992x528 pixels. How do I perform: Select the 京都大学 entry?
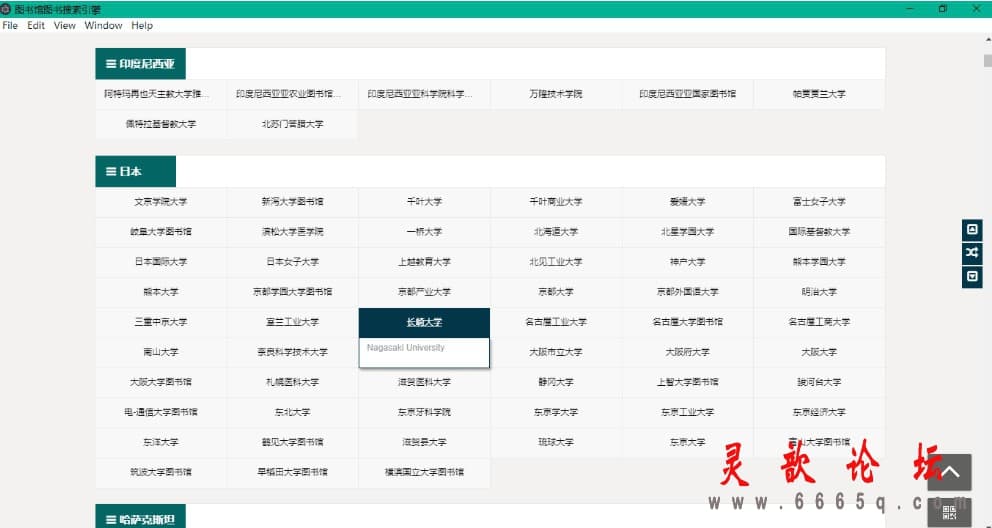point(556,292)
